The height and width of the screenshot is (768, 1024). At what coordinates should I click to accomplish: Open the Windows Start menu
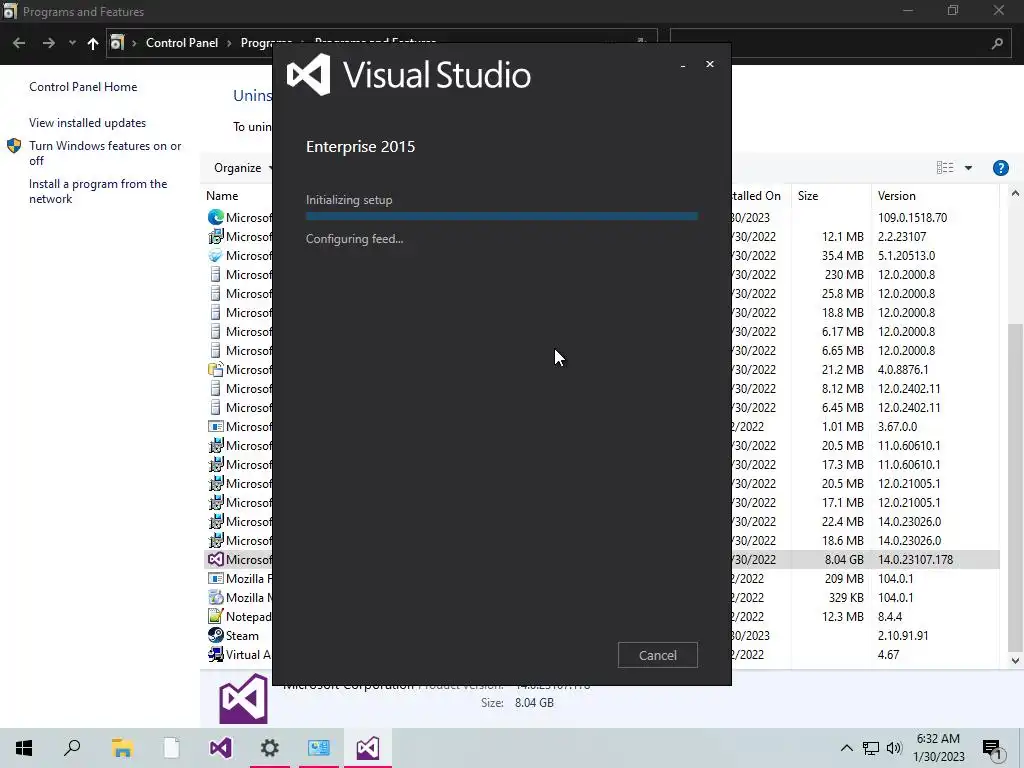click(24, 748)
